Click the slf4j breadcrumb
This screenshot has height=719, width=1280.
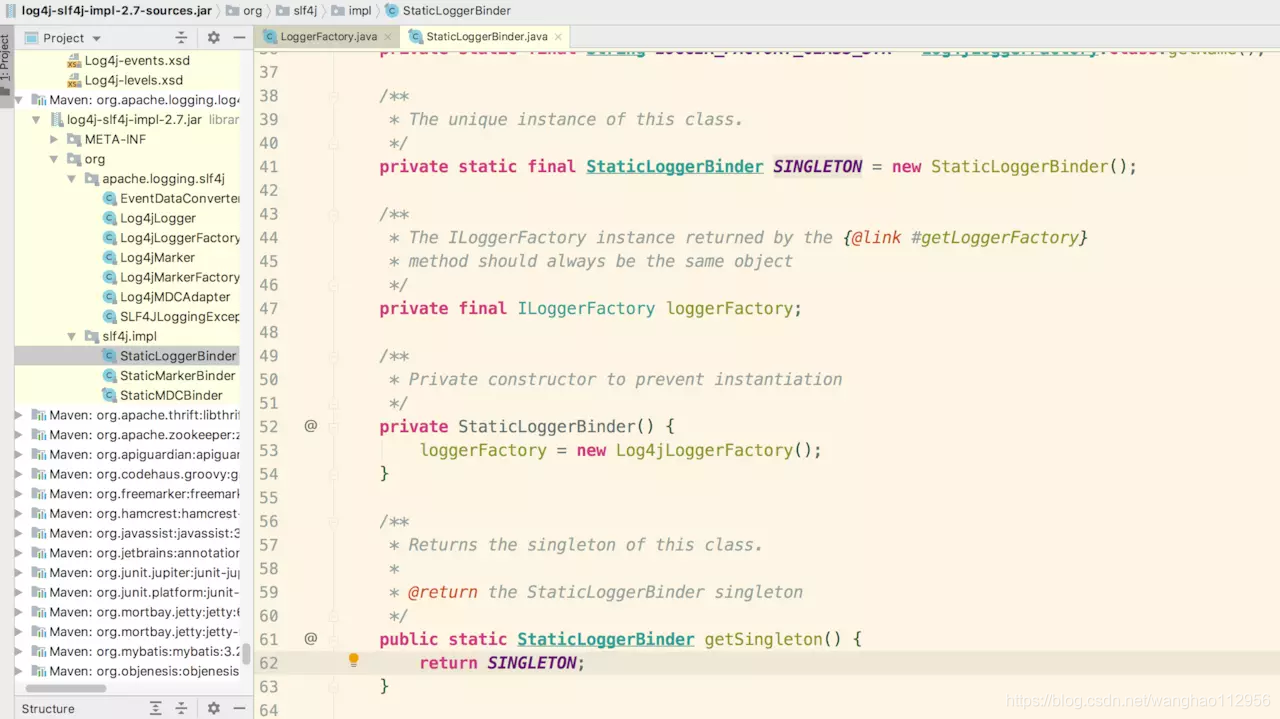click(x=295, y=11)
